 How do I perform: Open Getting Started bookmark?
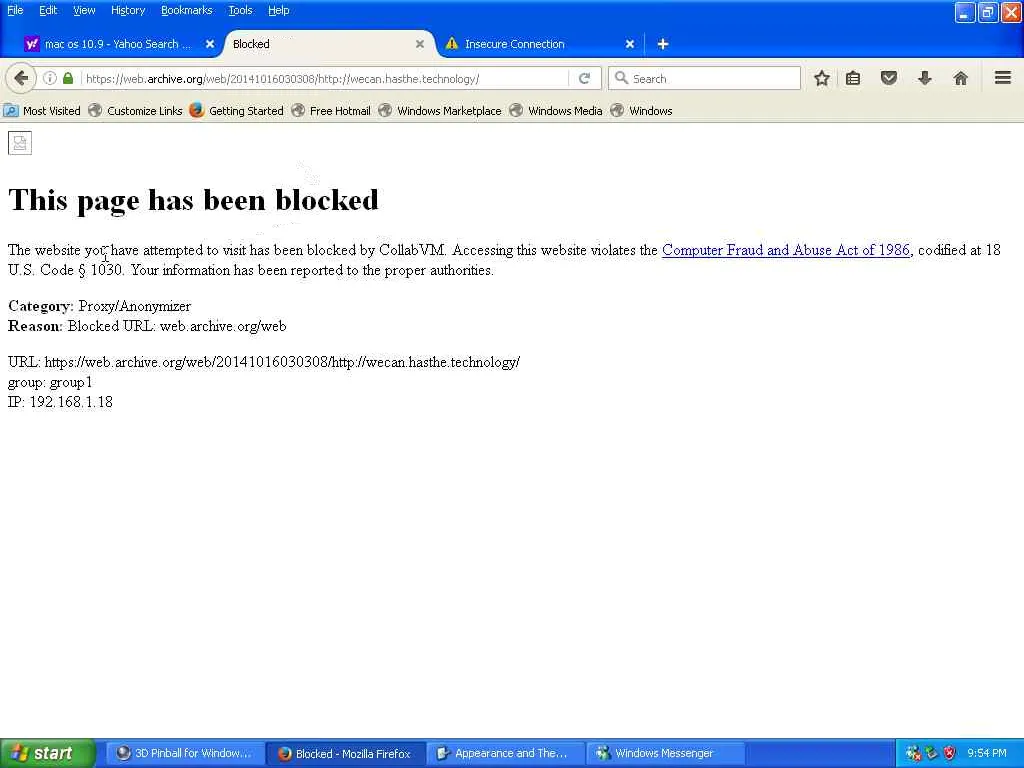[x=236, y=111]
